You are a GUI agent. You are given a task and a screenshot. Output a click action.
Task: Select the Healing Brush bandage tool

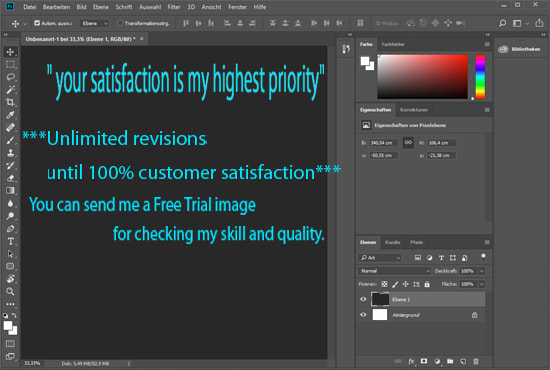(10, 127)
